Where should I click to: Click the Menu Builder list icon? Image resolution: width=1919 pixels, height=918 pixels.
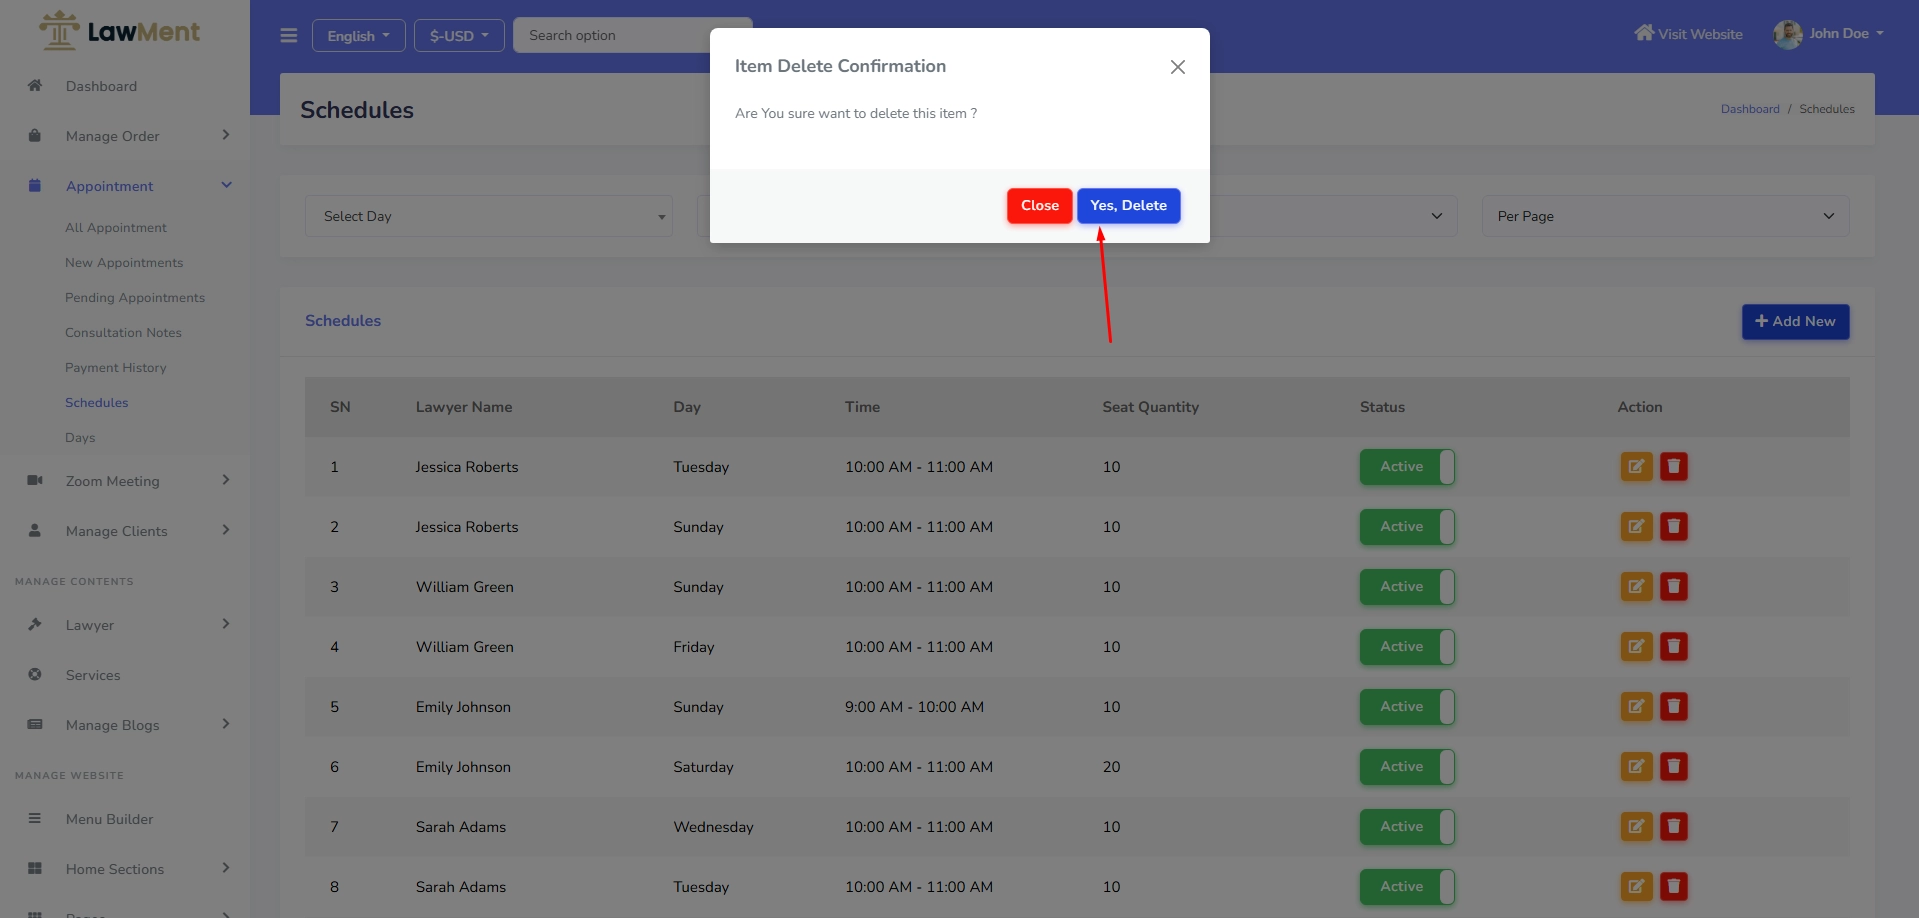pos(35,818)
